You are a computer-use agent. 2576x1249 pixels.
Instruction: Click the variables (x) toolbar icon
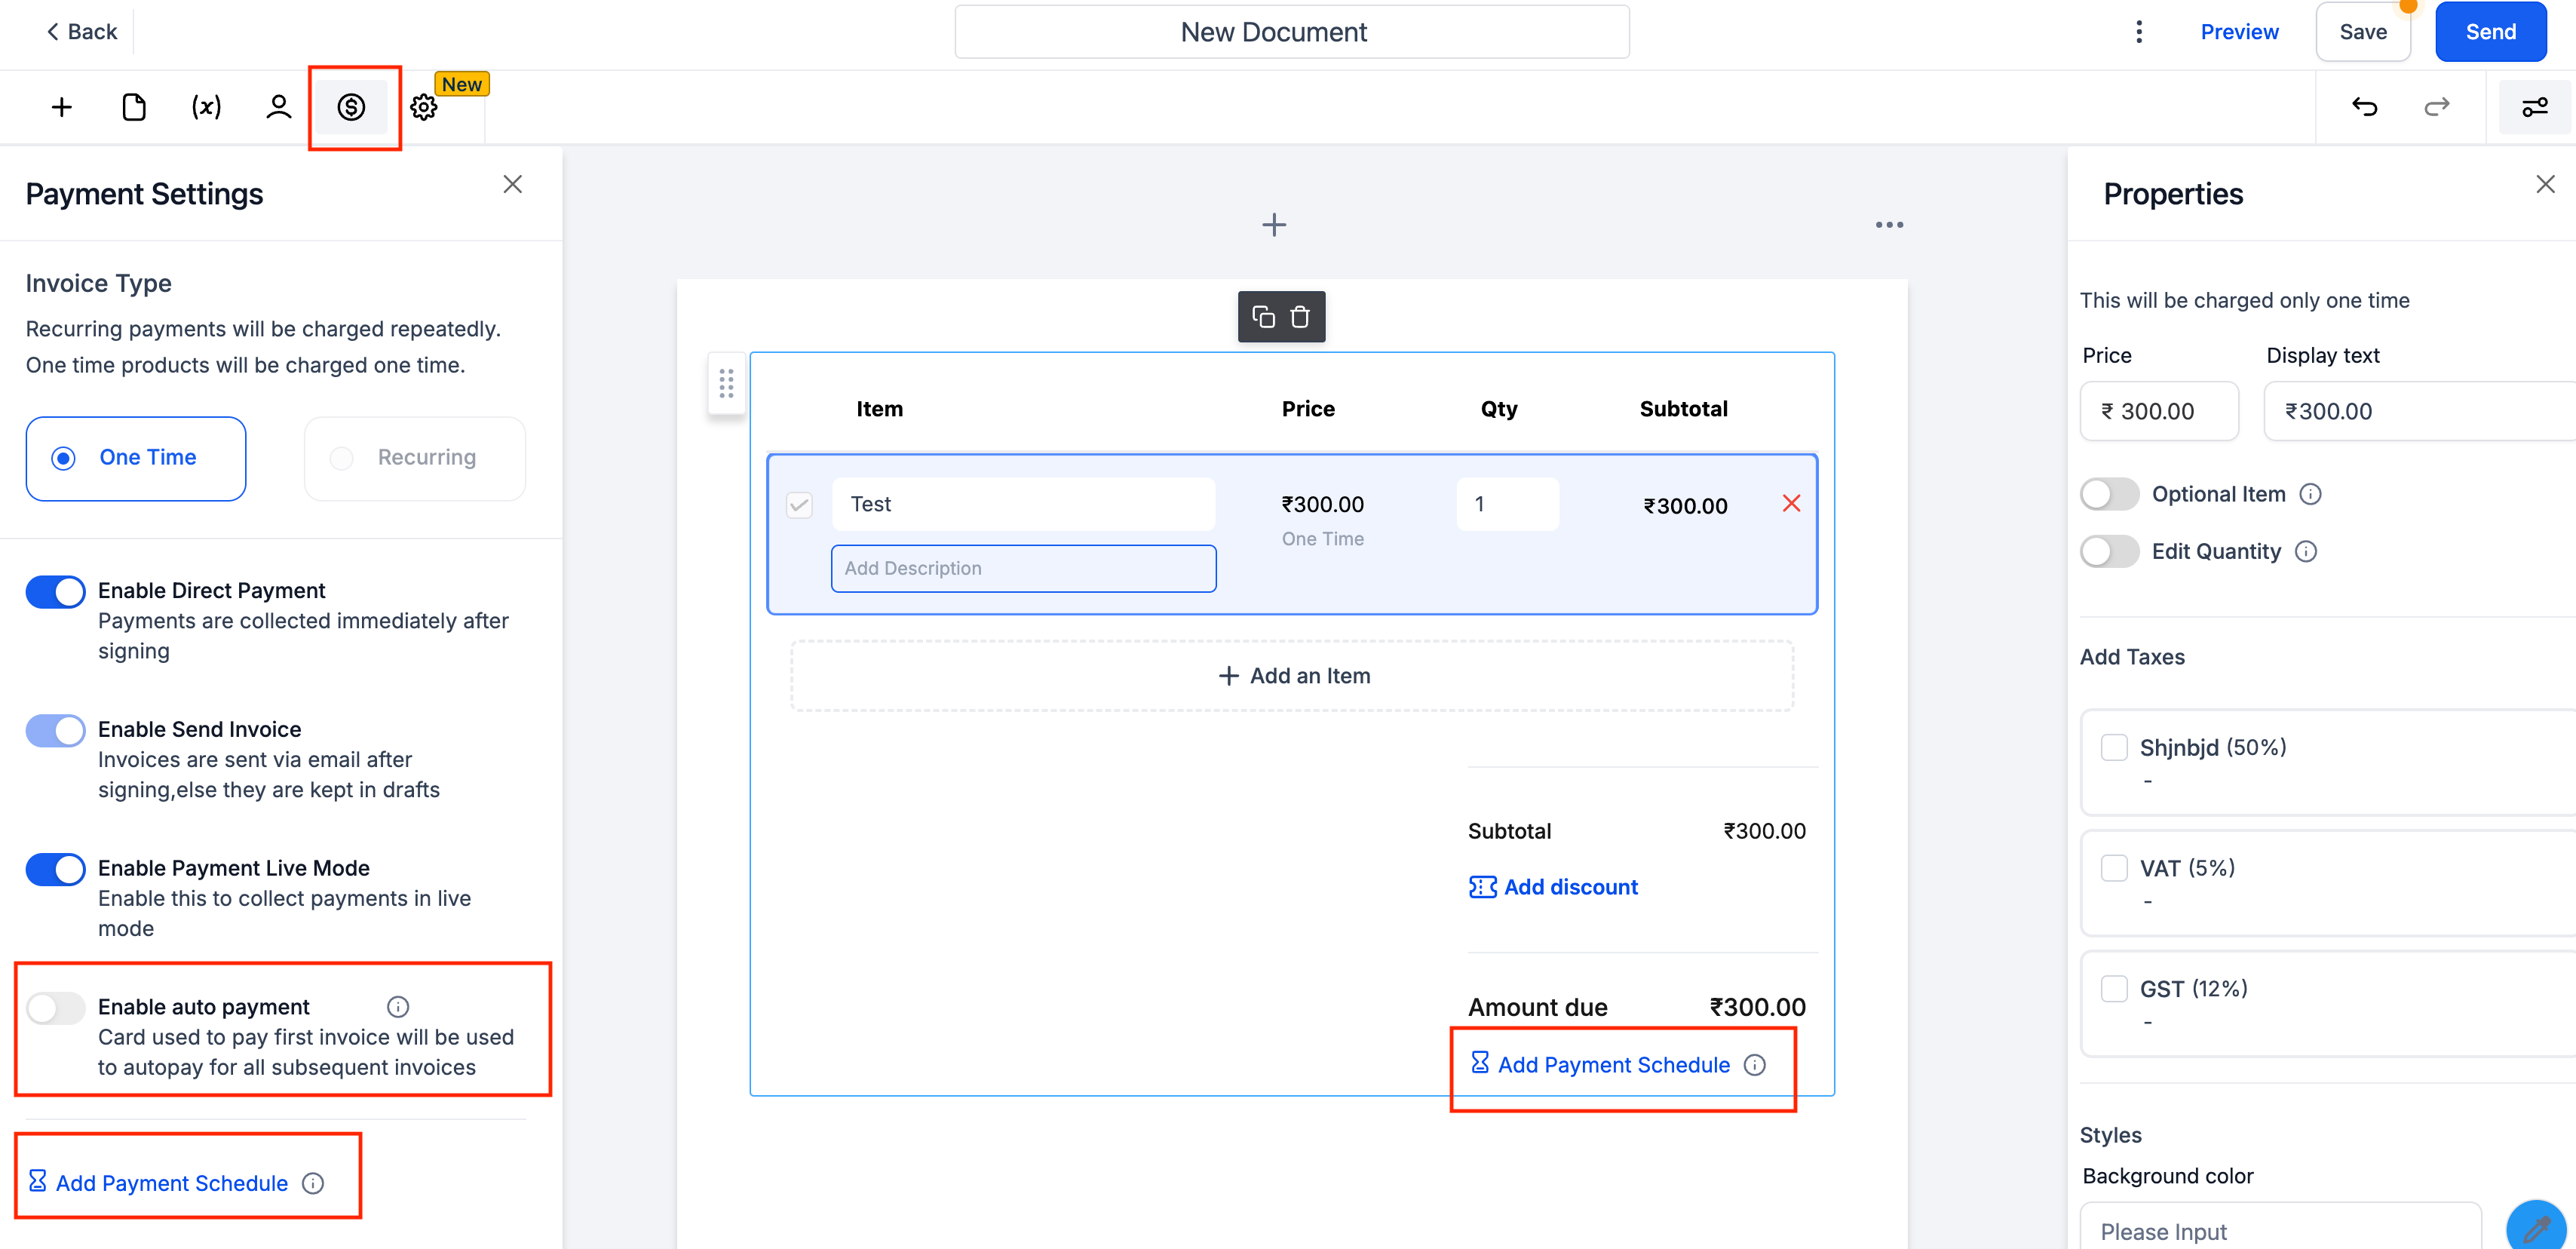tap(206, 107)
